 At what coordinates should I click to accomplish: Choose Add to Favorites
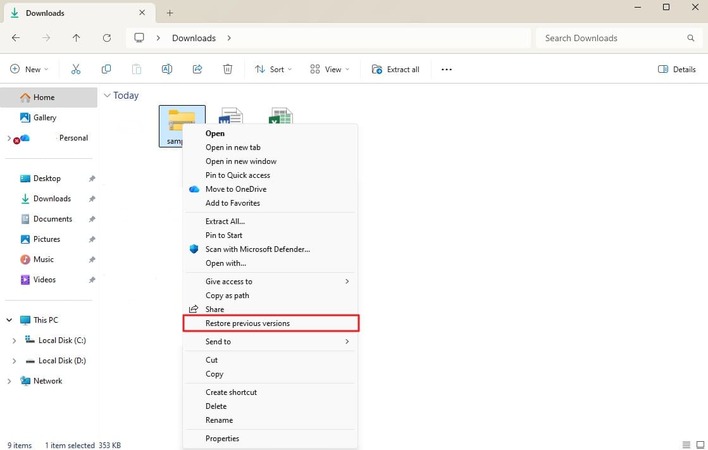pyautogui.click(x=270, y=203)
